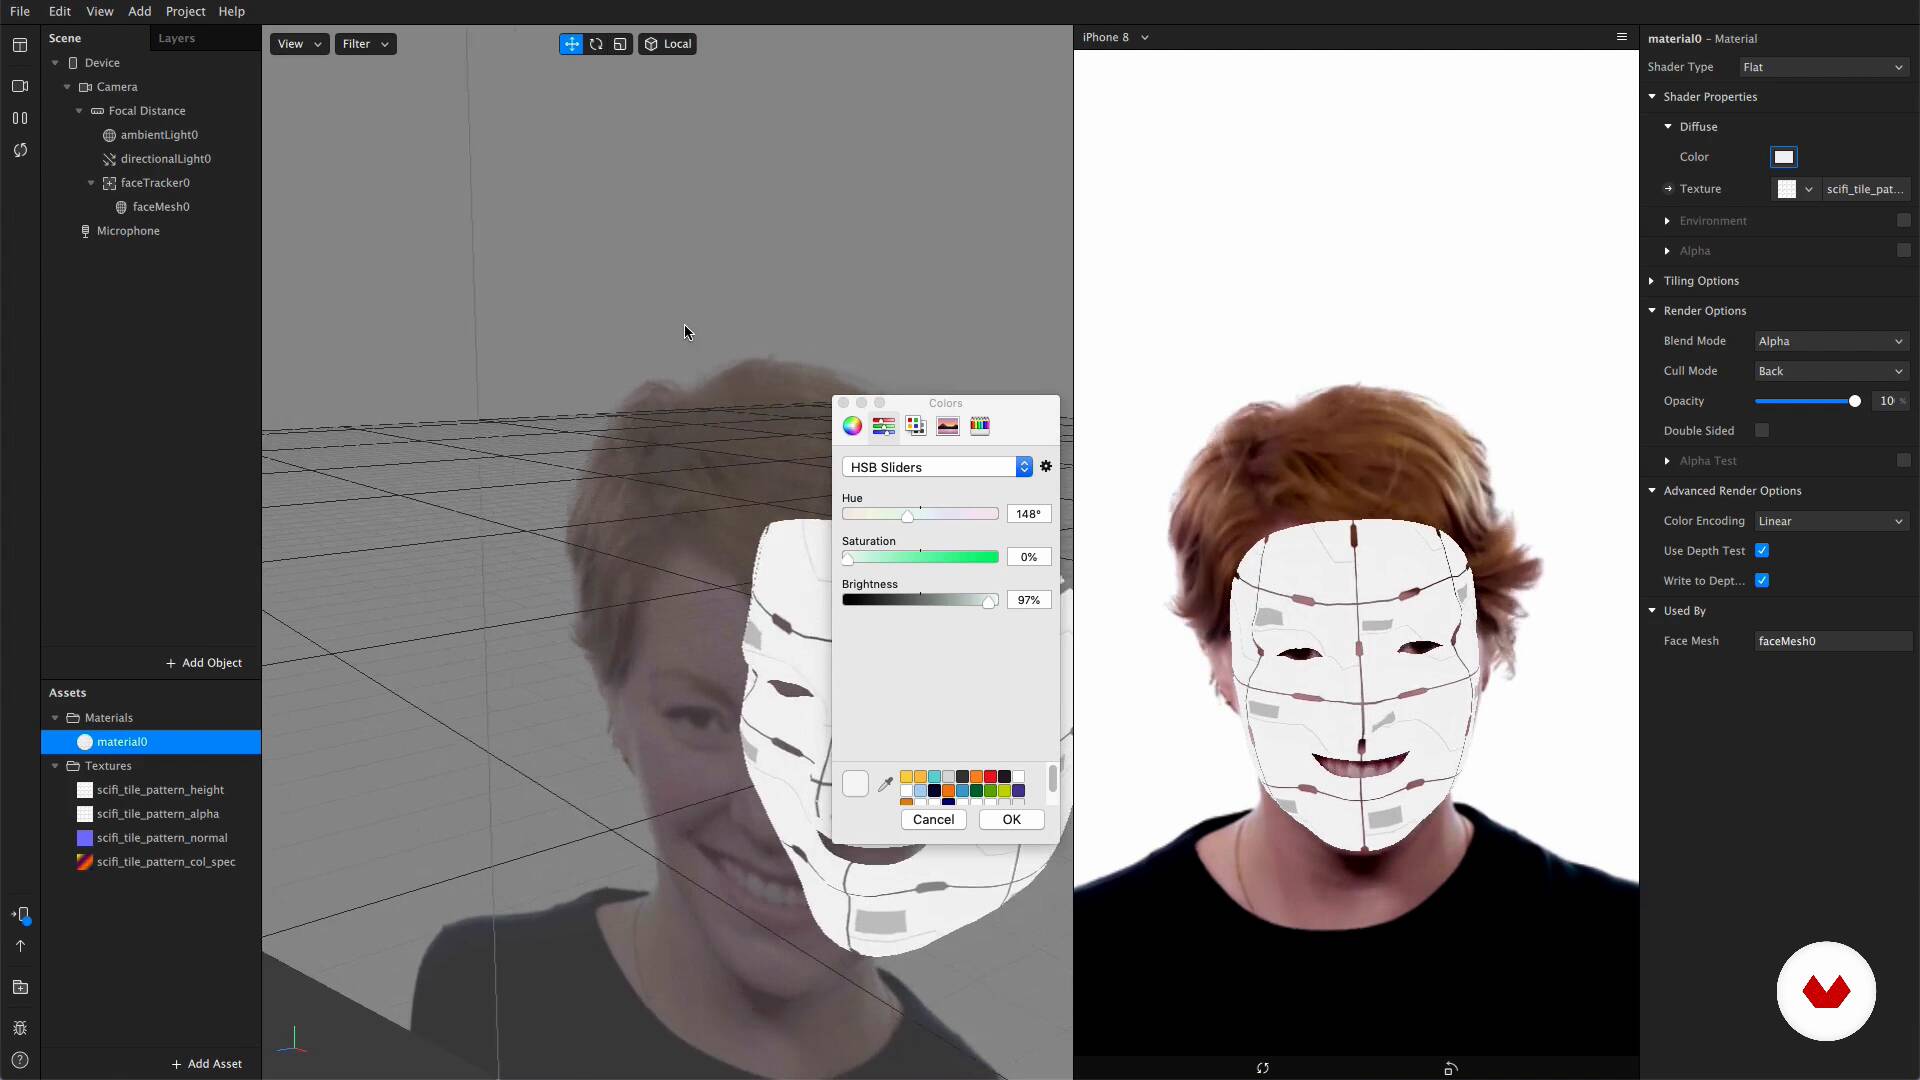Select the rotate manipulator tool
Viewport: 1920px width, 1080px height.
pyautogui.click(x=596, y=44)
